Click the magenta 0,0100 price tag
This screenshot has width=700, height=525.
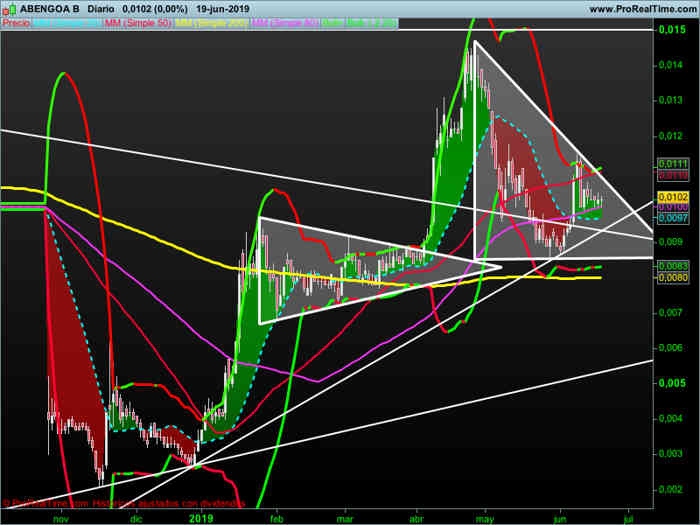(673, 208)
